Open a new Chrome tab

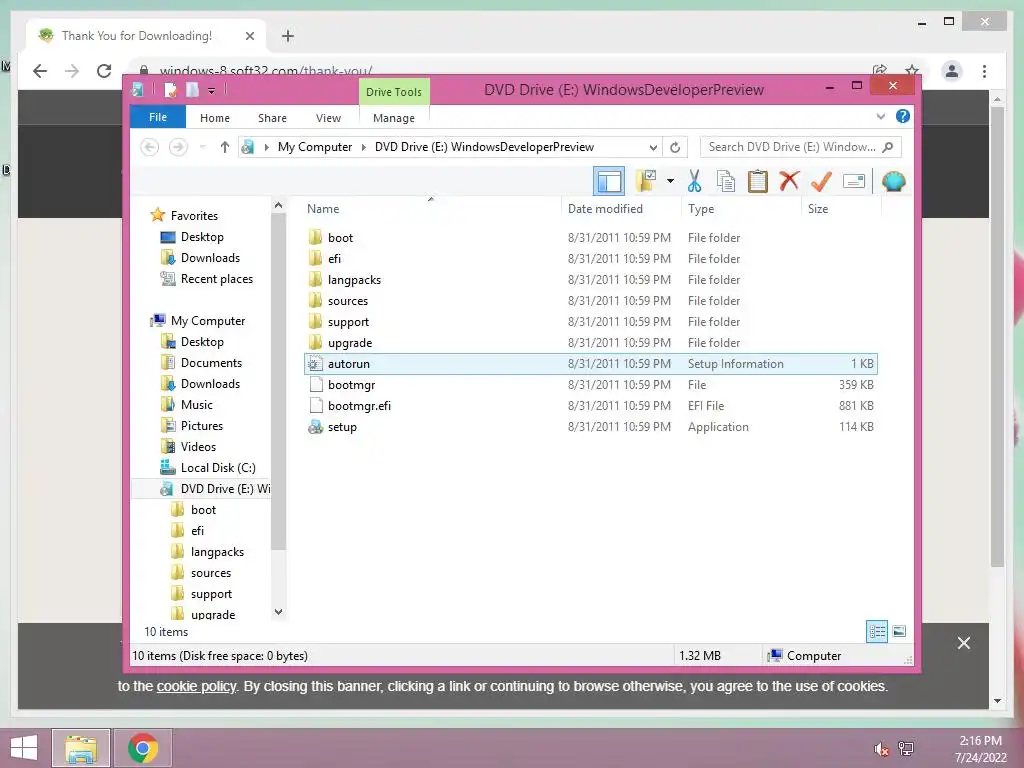pos(287,36)
